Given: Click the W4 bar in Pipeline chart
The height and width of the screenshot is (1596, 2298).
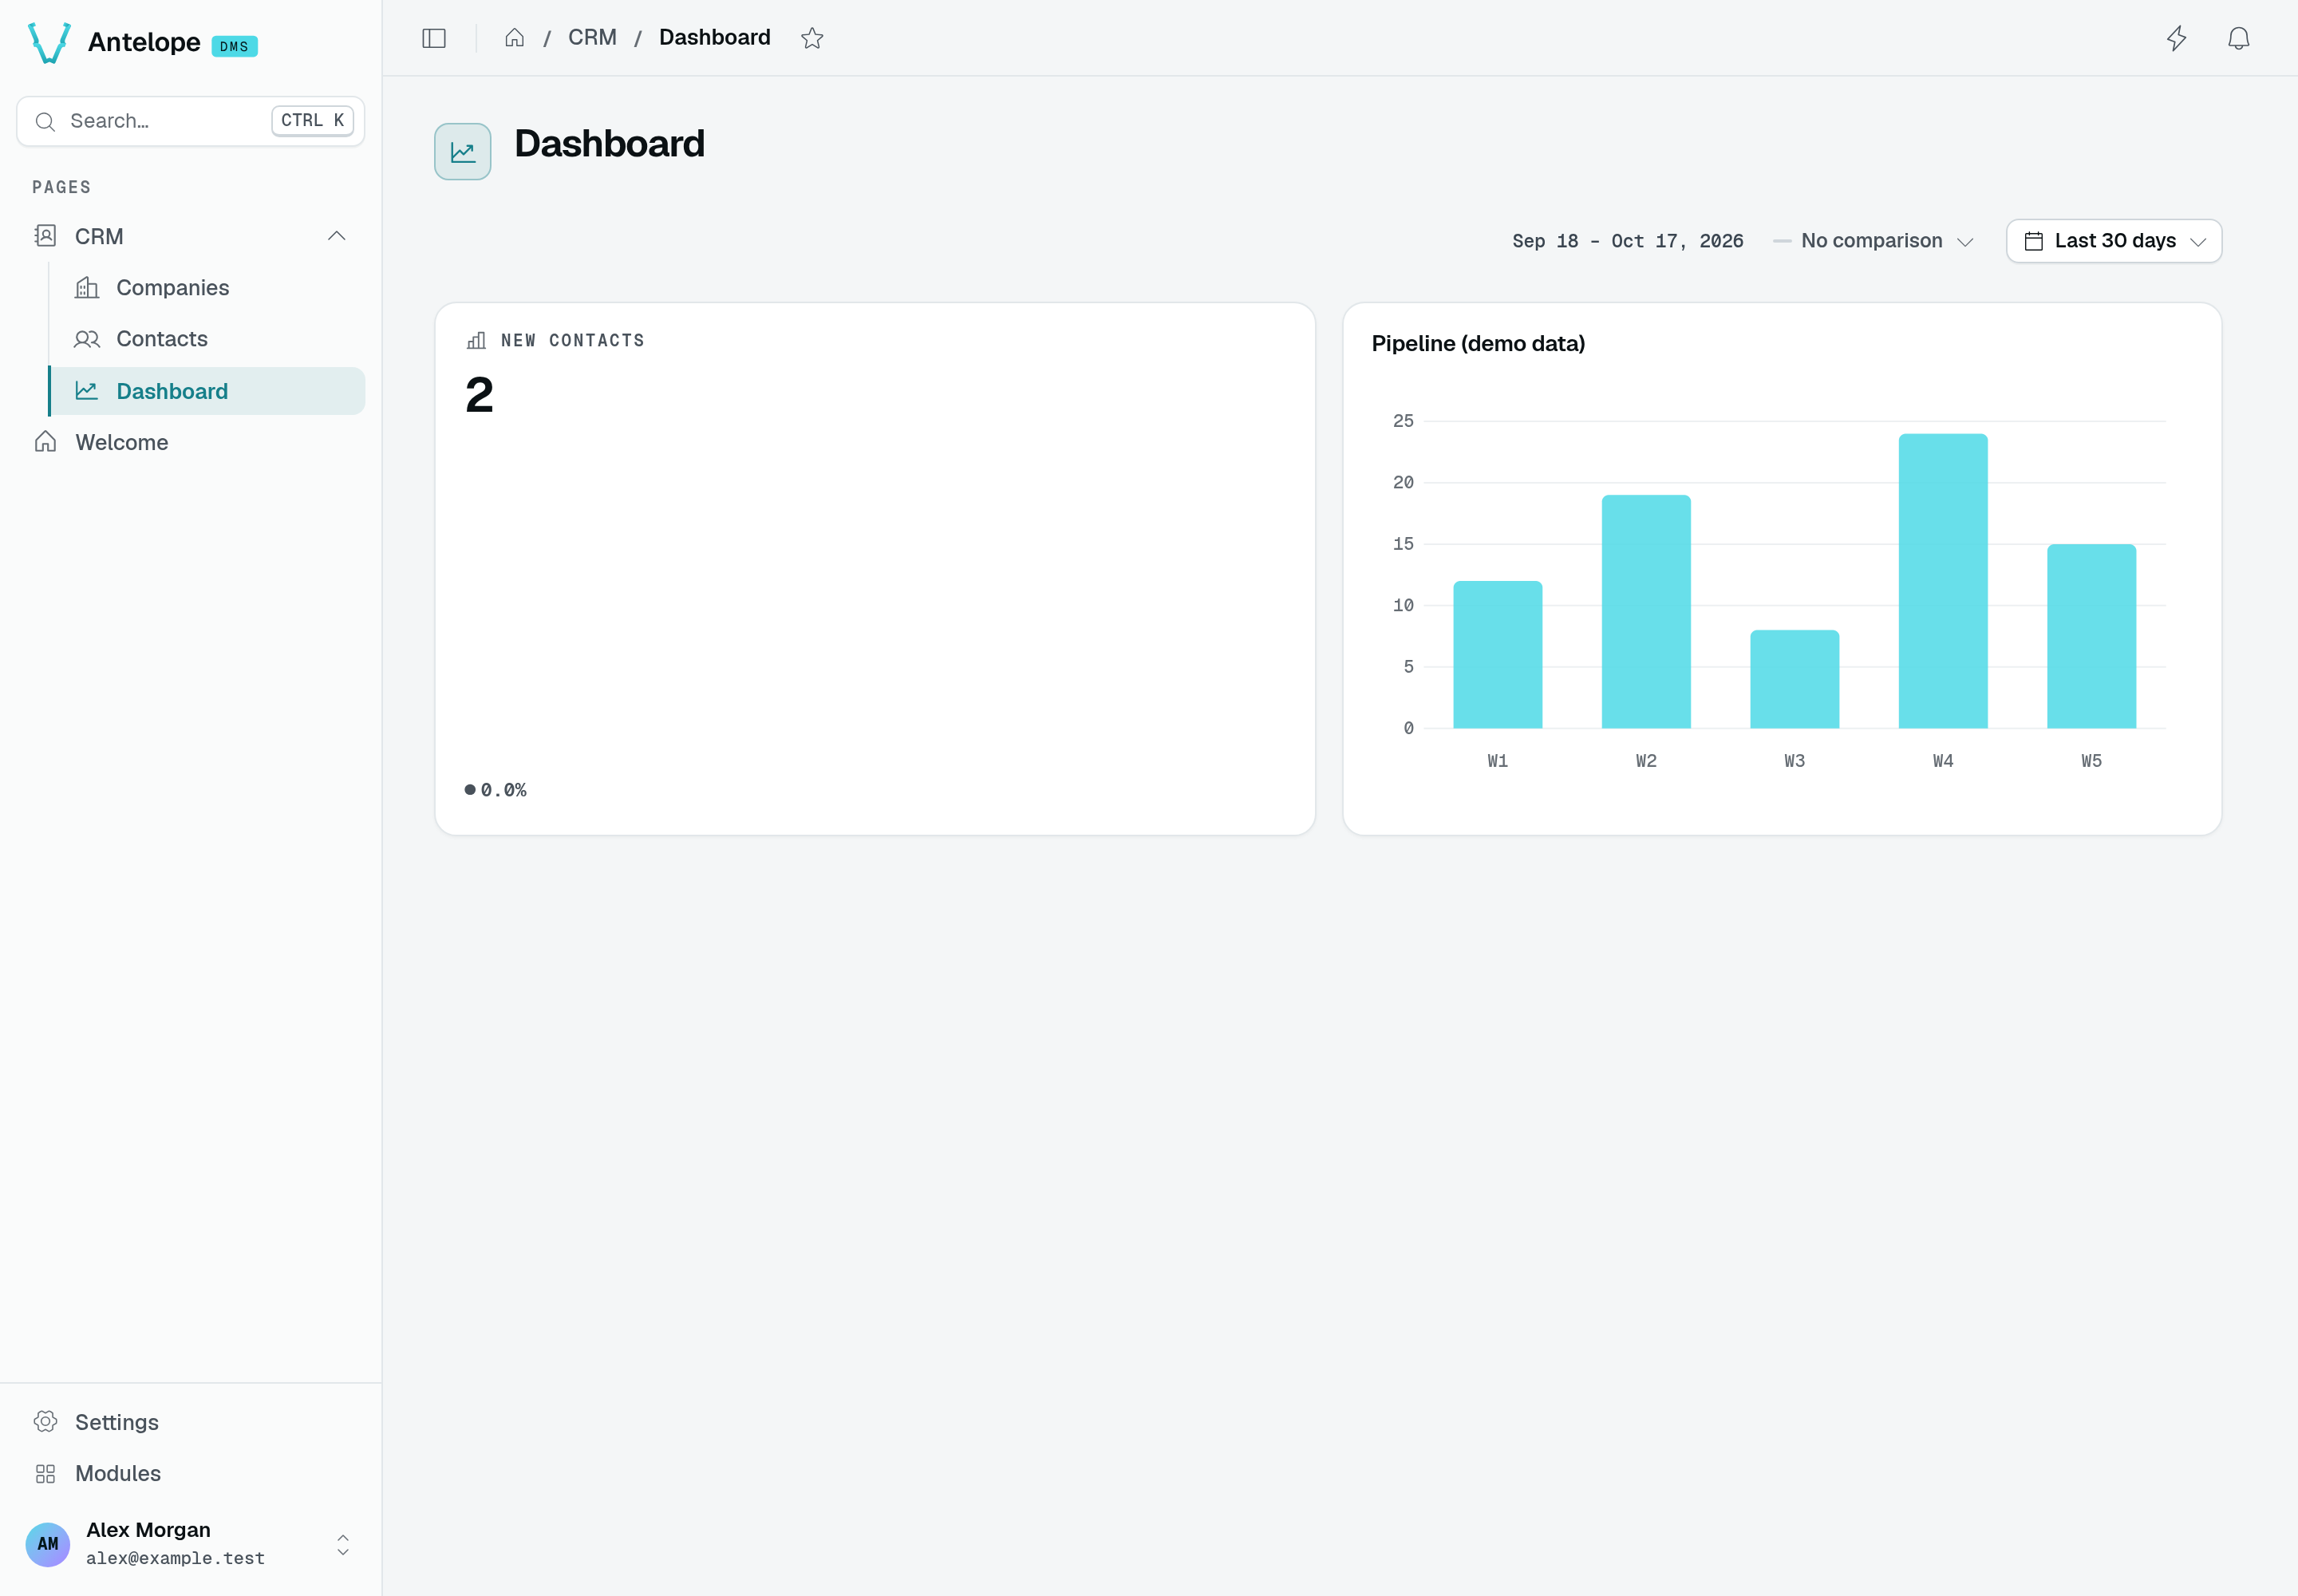Looking at the screenshot, I should click(x=1943, y=581).
